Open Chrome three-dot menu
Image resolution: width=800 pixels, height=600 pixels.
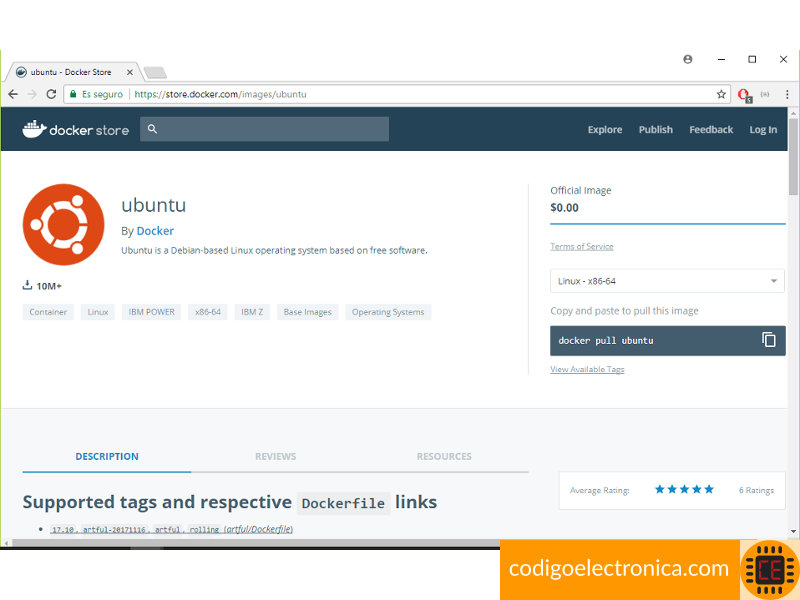[x=787, y=94]
